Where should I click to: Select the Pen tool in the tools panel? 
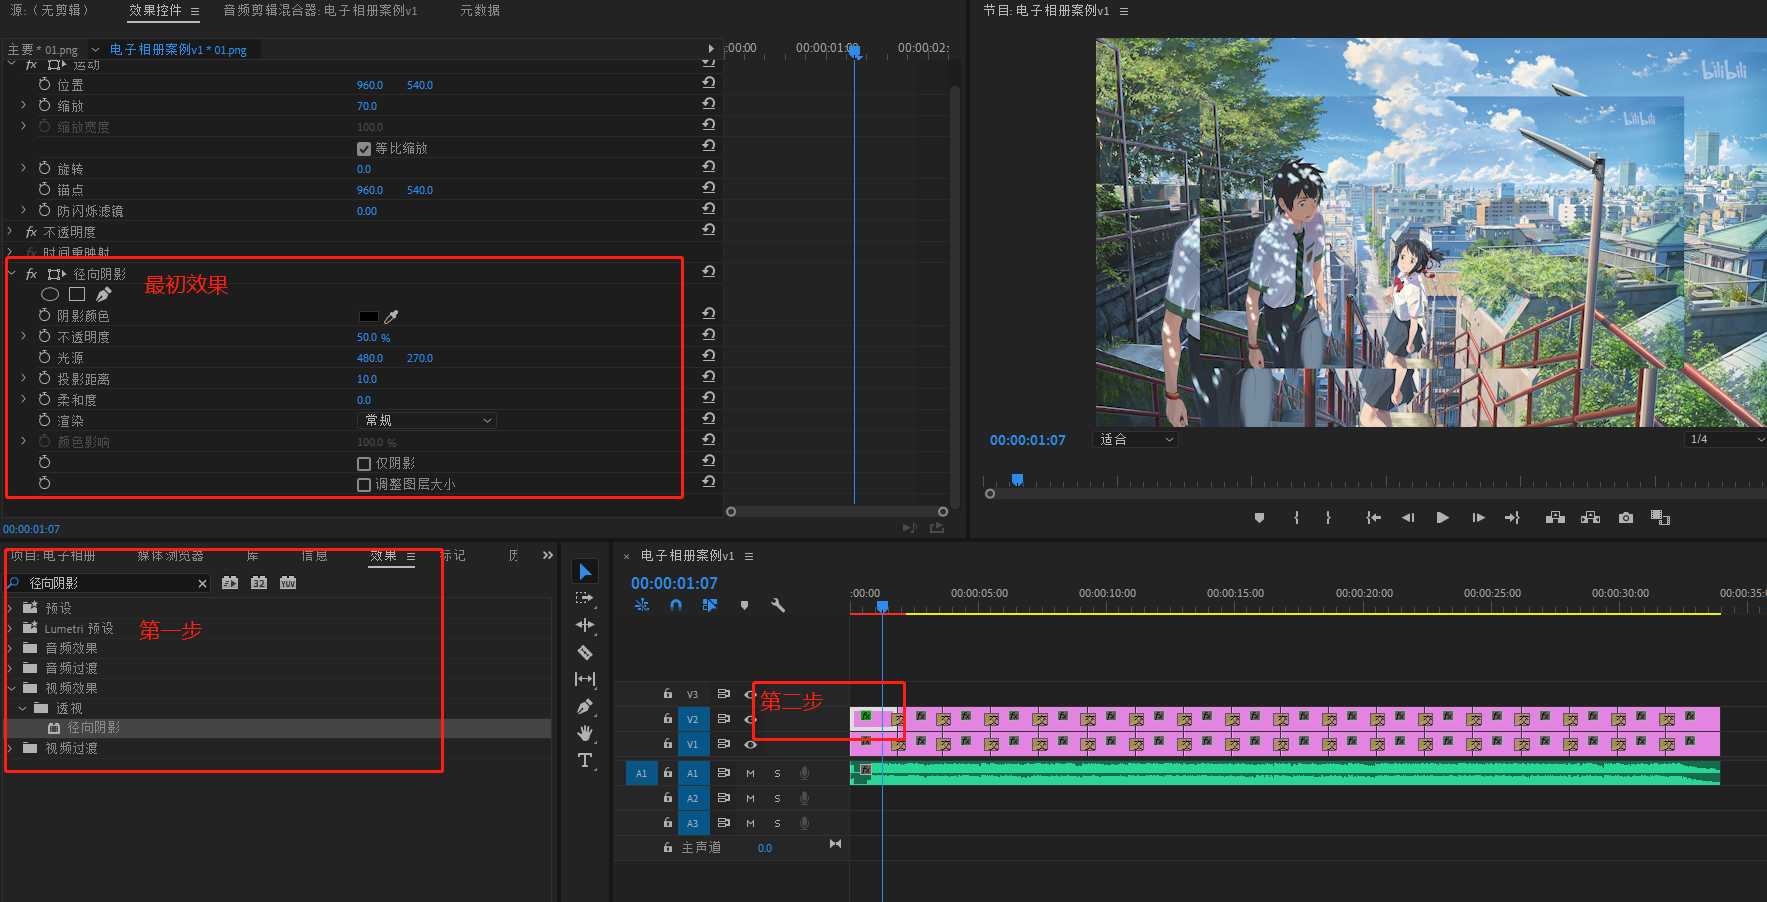(585, 706)
